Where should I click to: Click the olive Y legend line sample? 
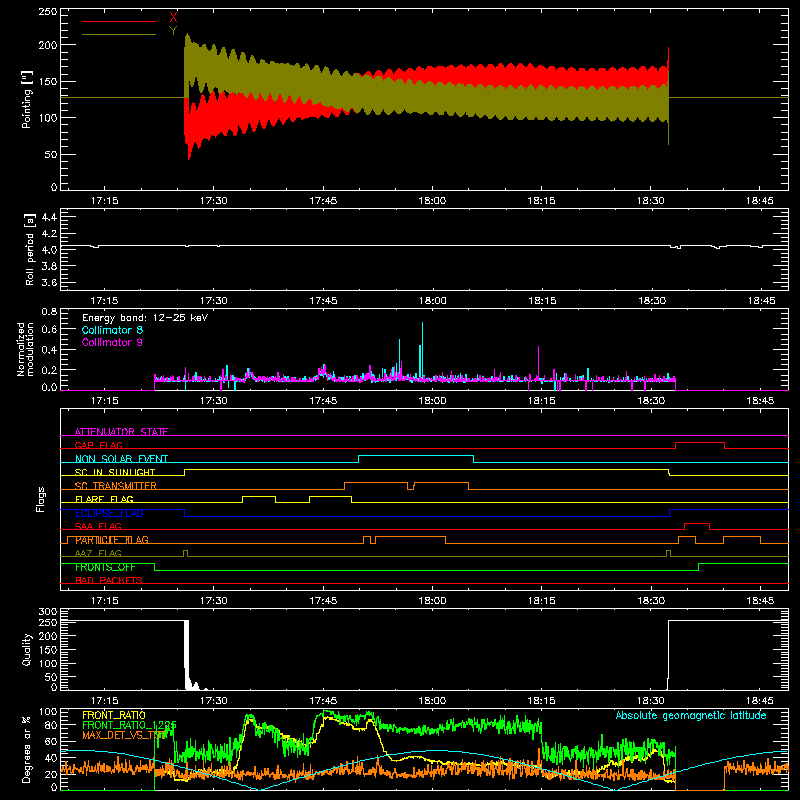coord(119,34)
